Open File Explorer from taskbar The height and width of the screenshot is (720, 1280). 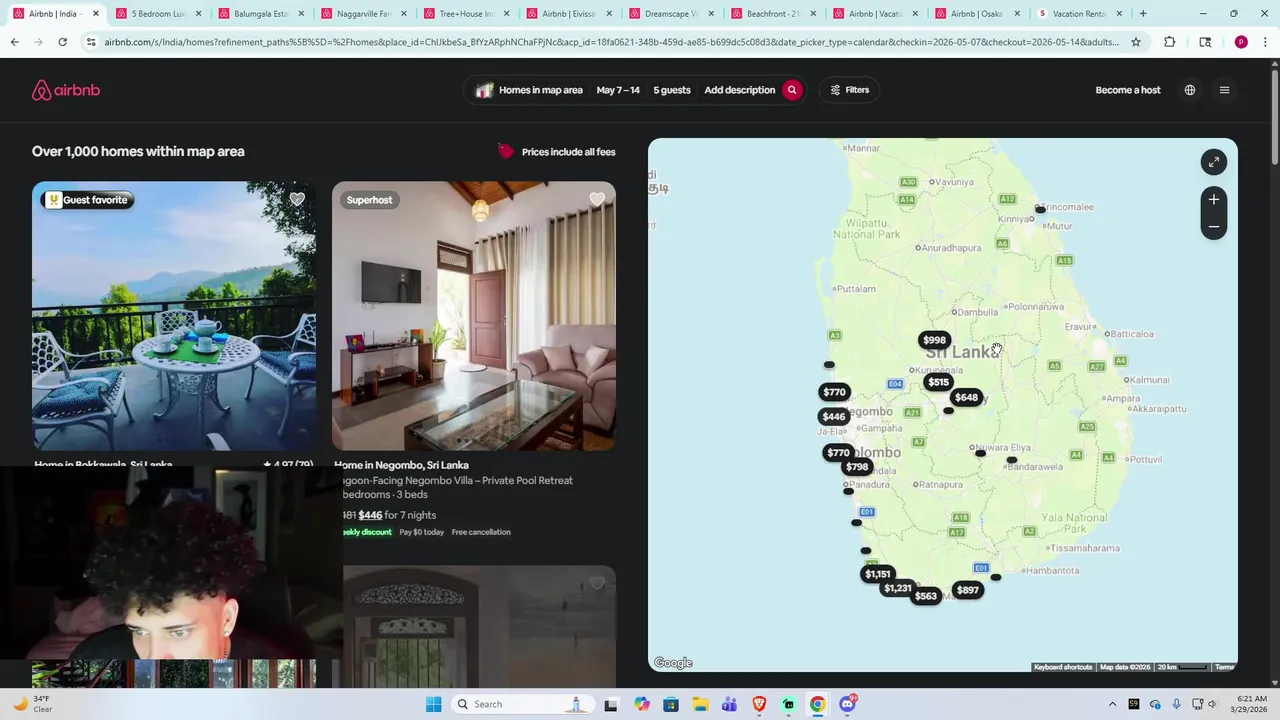[x=700, y=704]
